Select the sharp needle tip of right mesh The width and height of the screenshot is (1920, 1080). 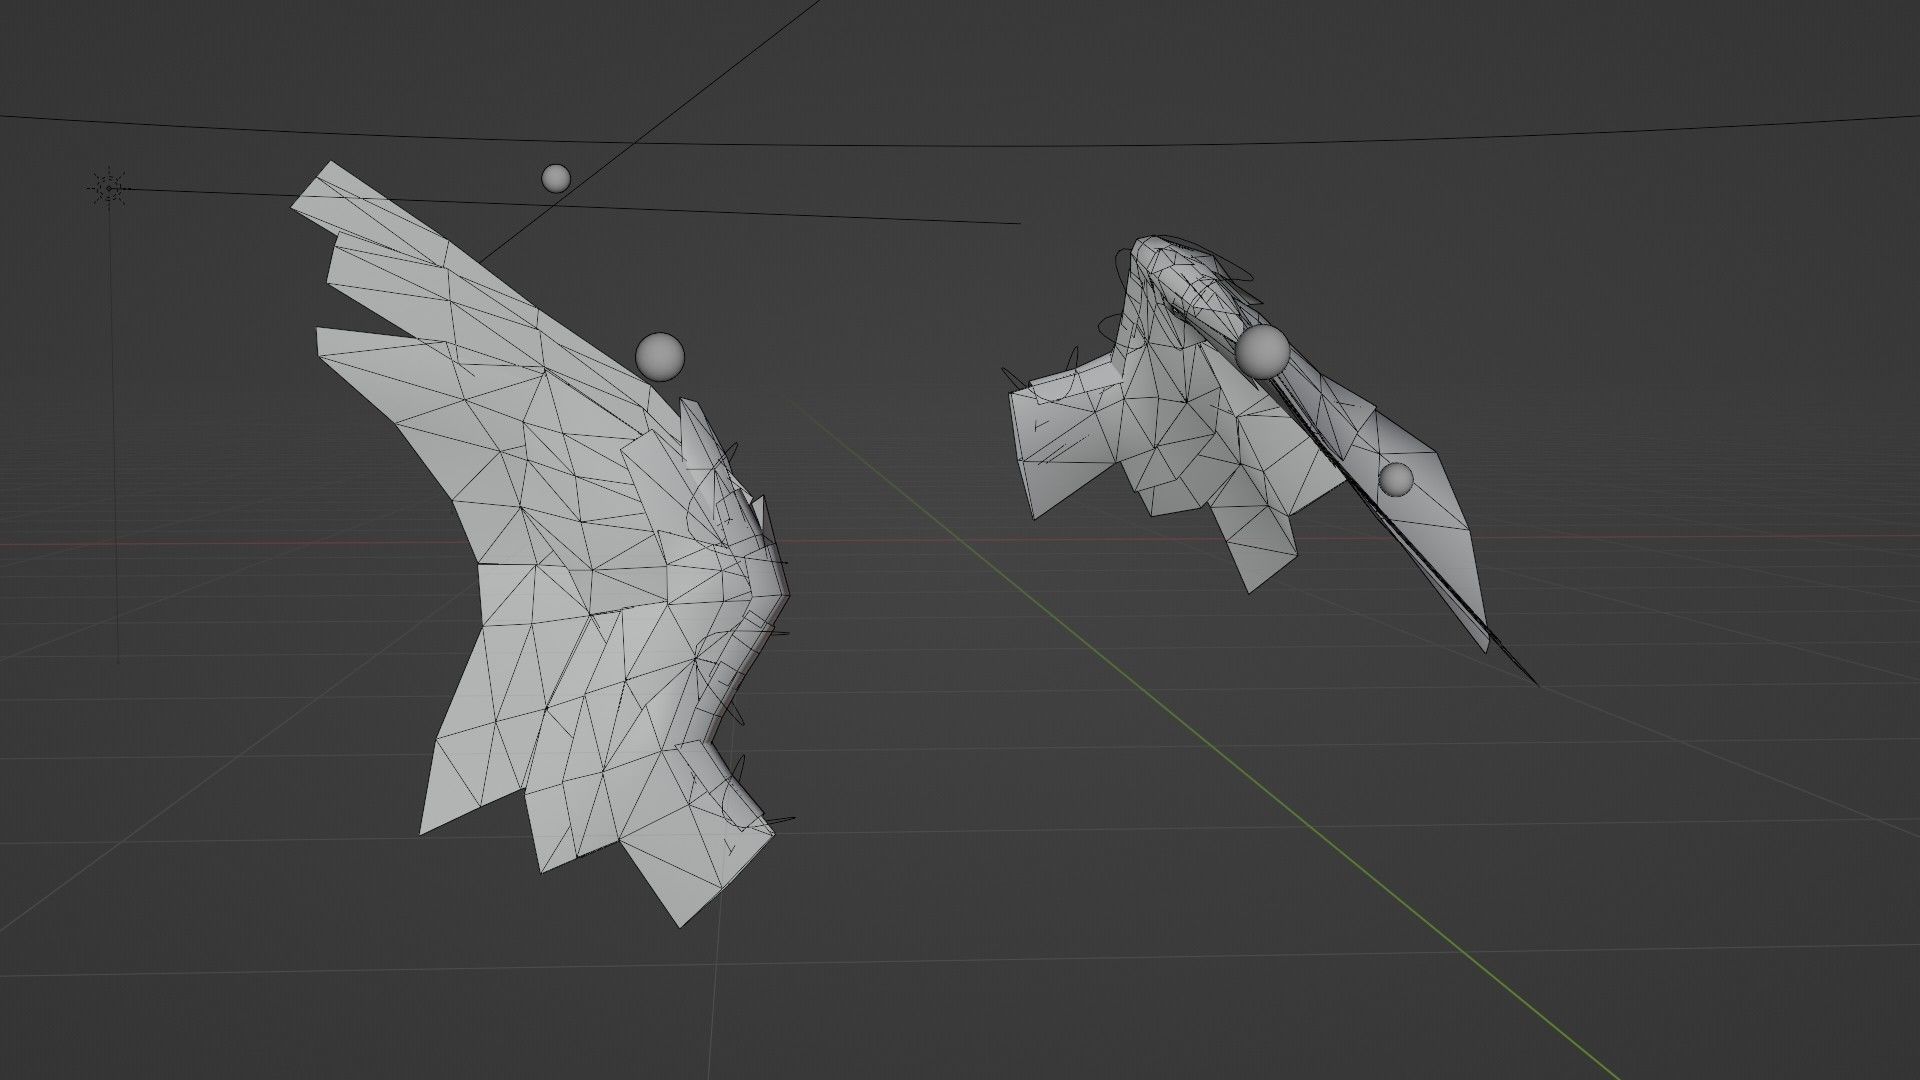[1533, 682]
